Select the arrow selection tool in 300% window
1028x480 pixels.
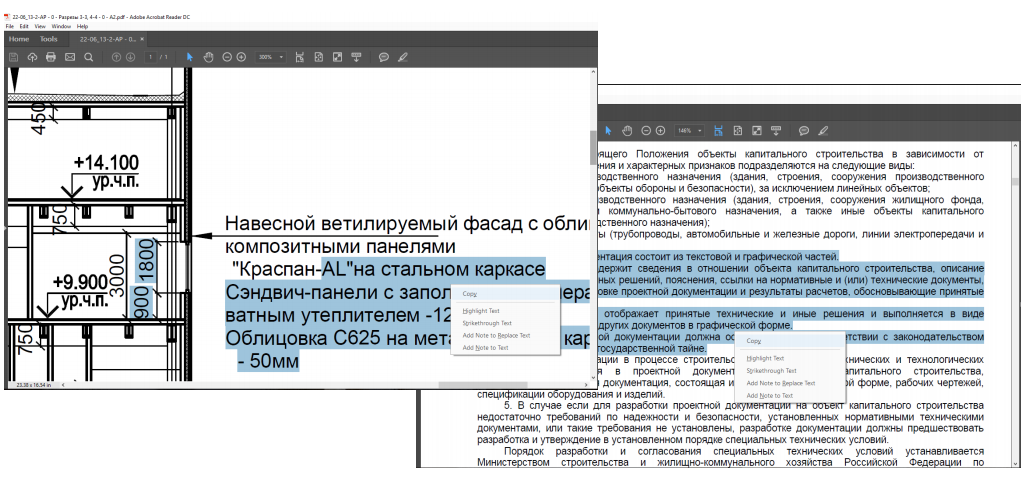[x=190, y=57]
